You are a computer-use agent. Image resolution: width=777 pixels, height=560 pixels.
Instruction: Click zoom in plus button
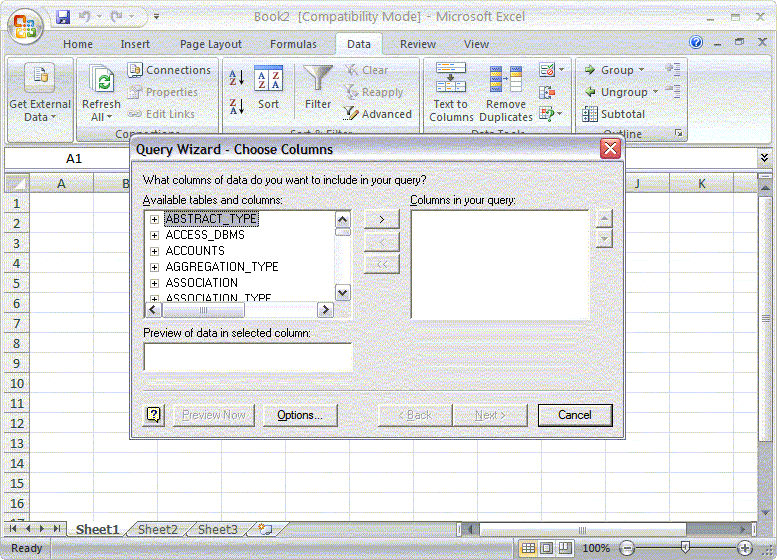point(744,548)
